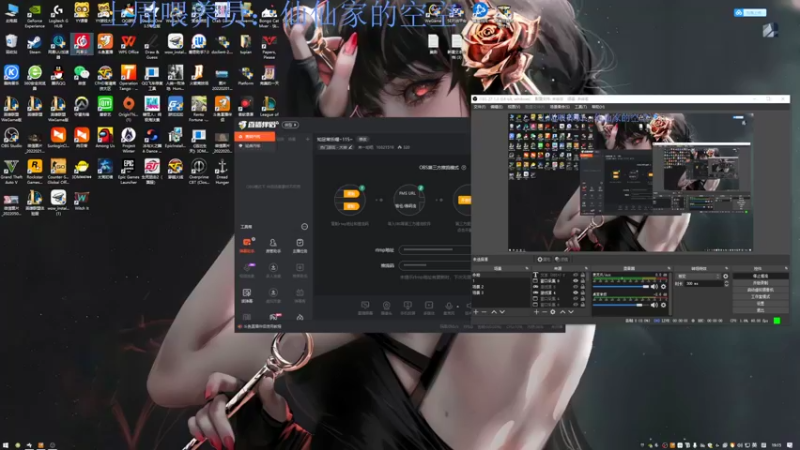Click 停止推流 stop streaming button in OBS
The image size is (800, 450).
760,276
